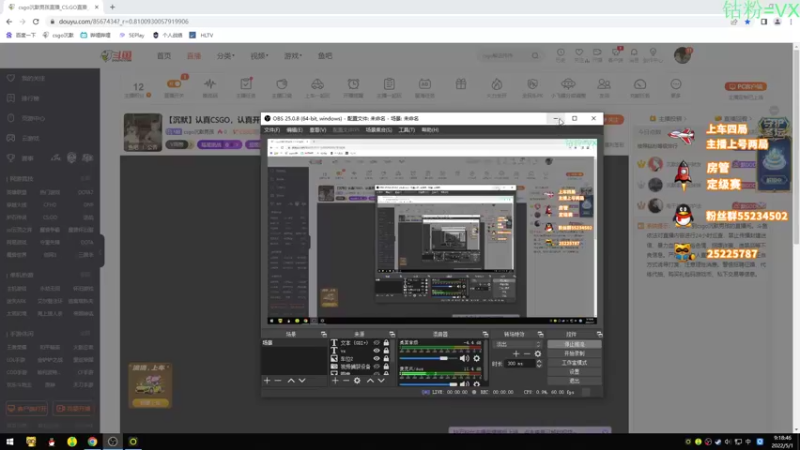Pop out the Controls dock panel
This screenshot has height=450, width=800.
pyautogui.click(x=599, y=334)
